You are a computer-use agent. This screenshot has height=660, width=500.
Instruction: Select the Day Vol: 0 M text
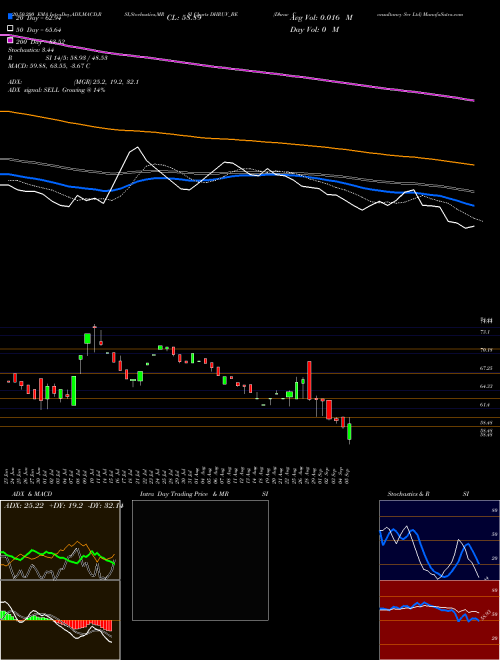(315, 29)
